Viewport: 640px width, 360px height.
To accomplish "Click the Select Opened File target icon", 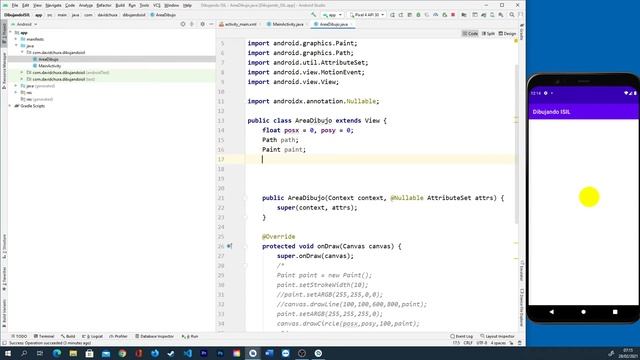I will 182,24.
